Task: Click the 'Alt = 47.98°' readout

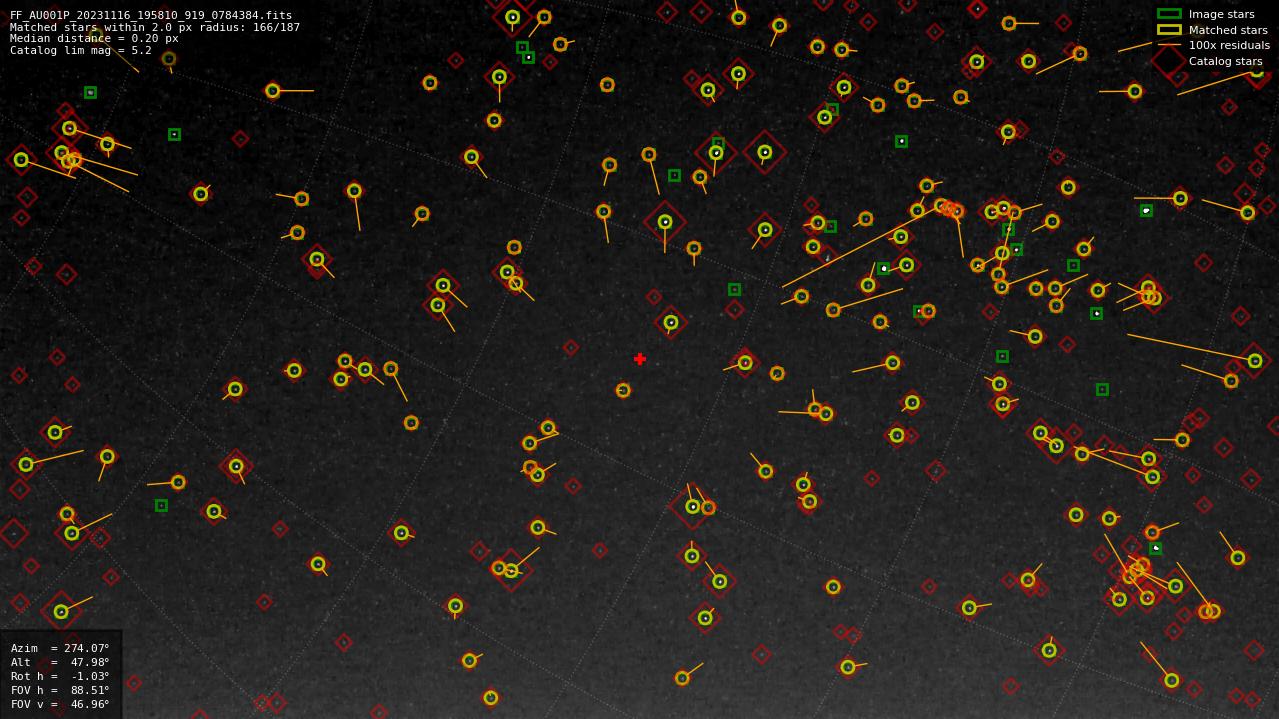Action: click(x=60, y=662)
